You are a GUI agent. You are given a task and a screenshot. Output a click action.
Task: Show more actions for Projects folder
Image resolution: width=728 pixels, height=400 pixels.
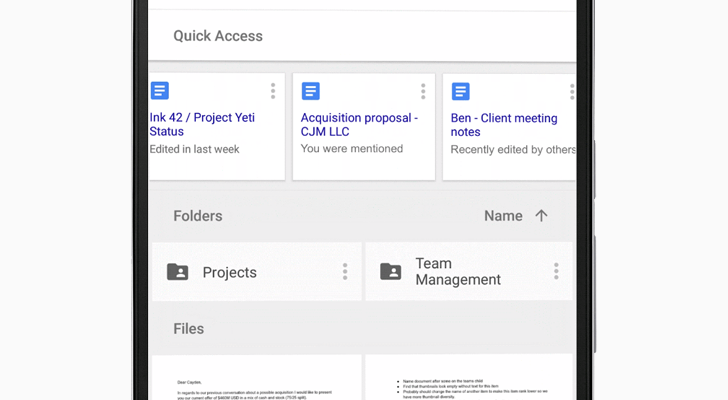click(x=345, y=272)
